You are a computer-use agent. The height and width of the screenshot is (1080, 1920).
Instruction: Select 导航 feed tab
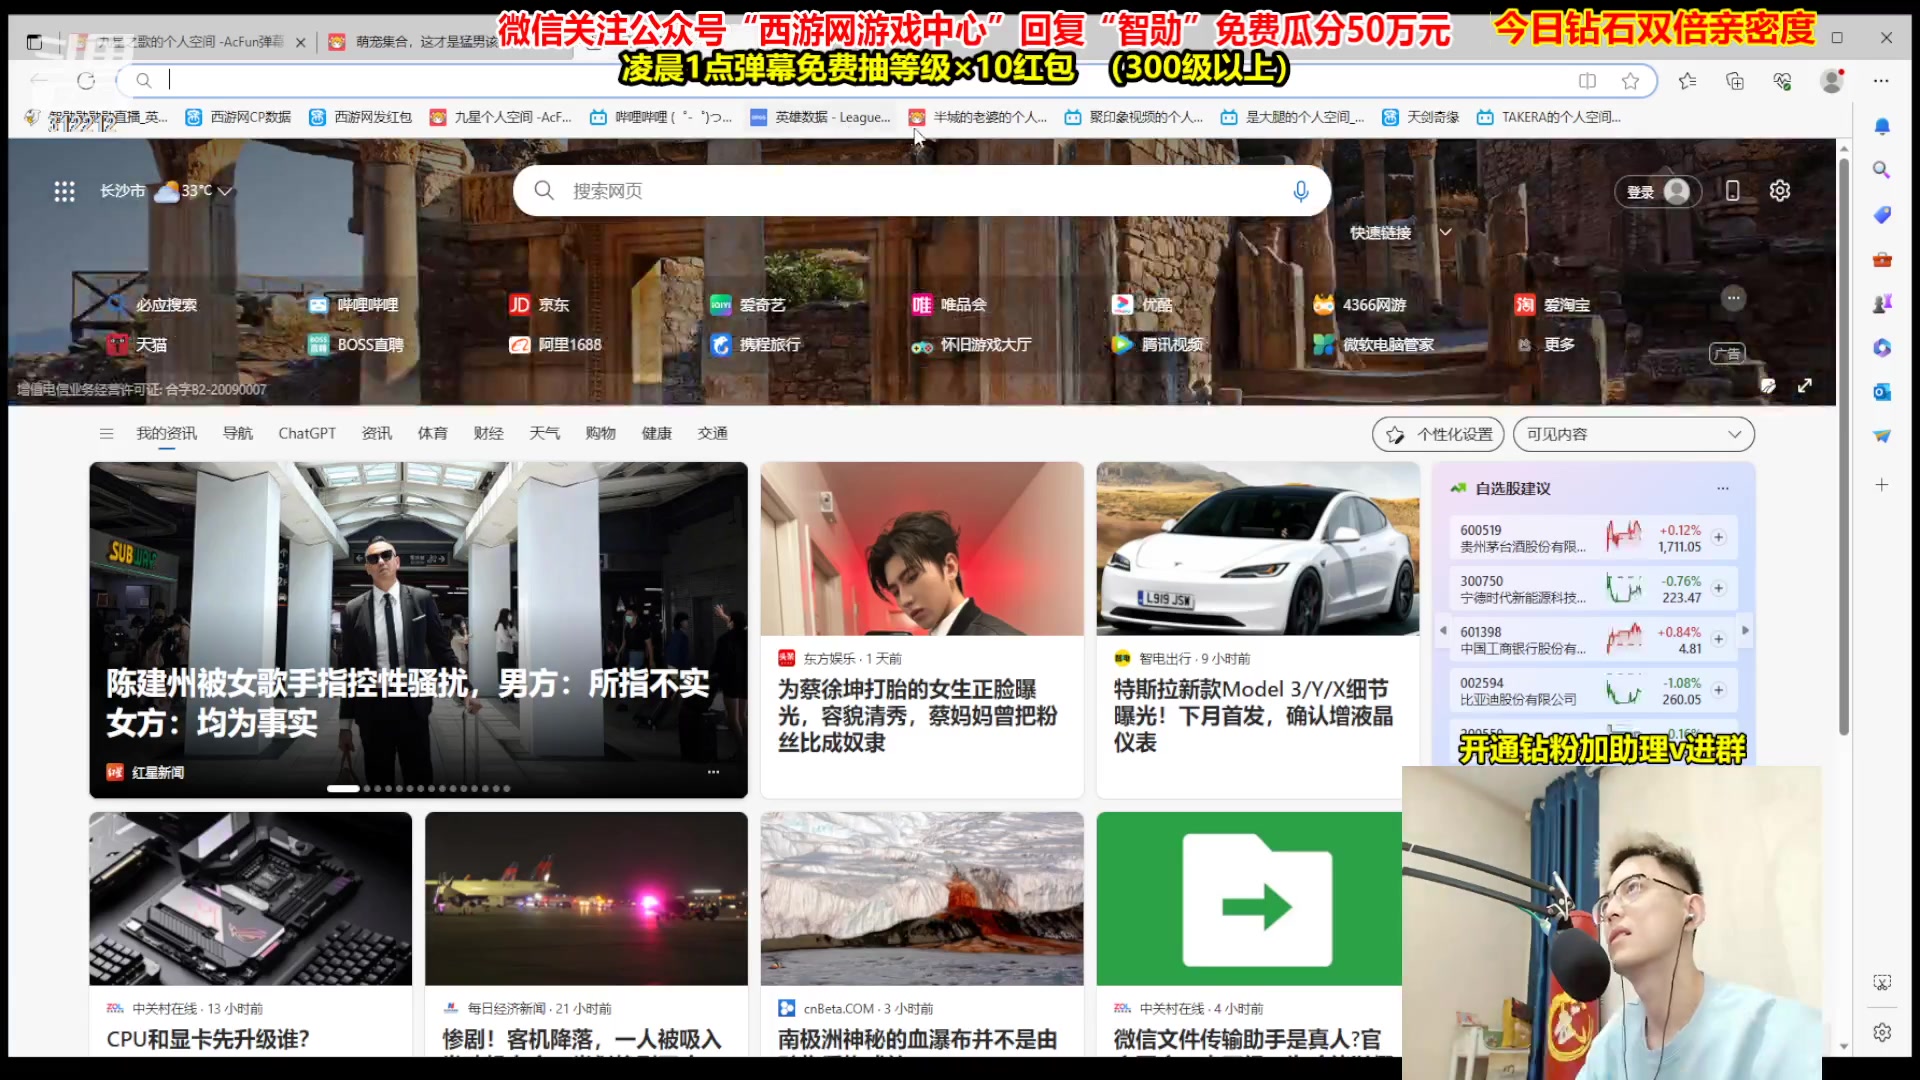click(x=238, y=434)
